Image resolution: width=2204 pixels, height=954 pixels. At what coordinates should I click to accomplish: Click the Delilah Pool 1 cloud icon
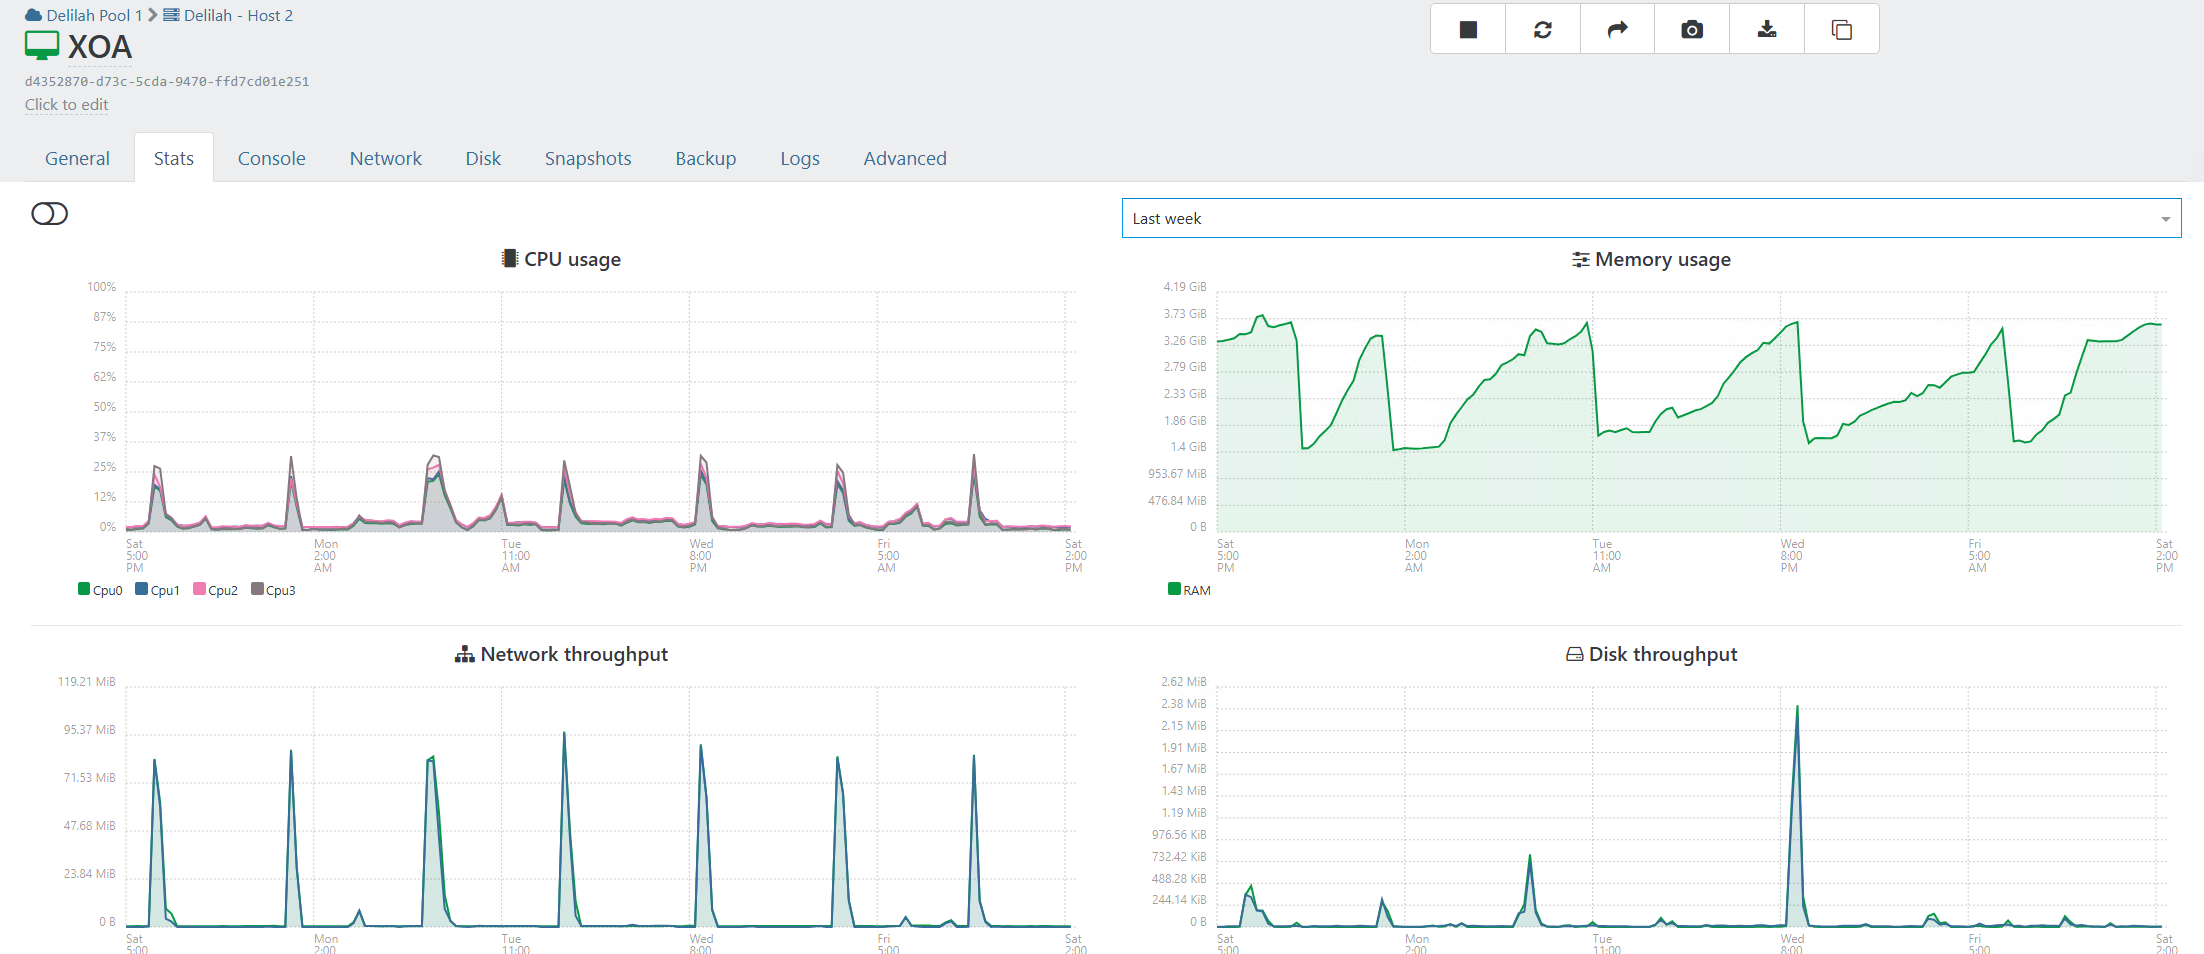point(34,15)
